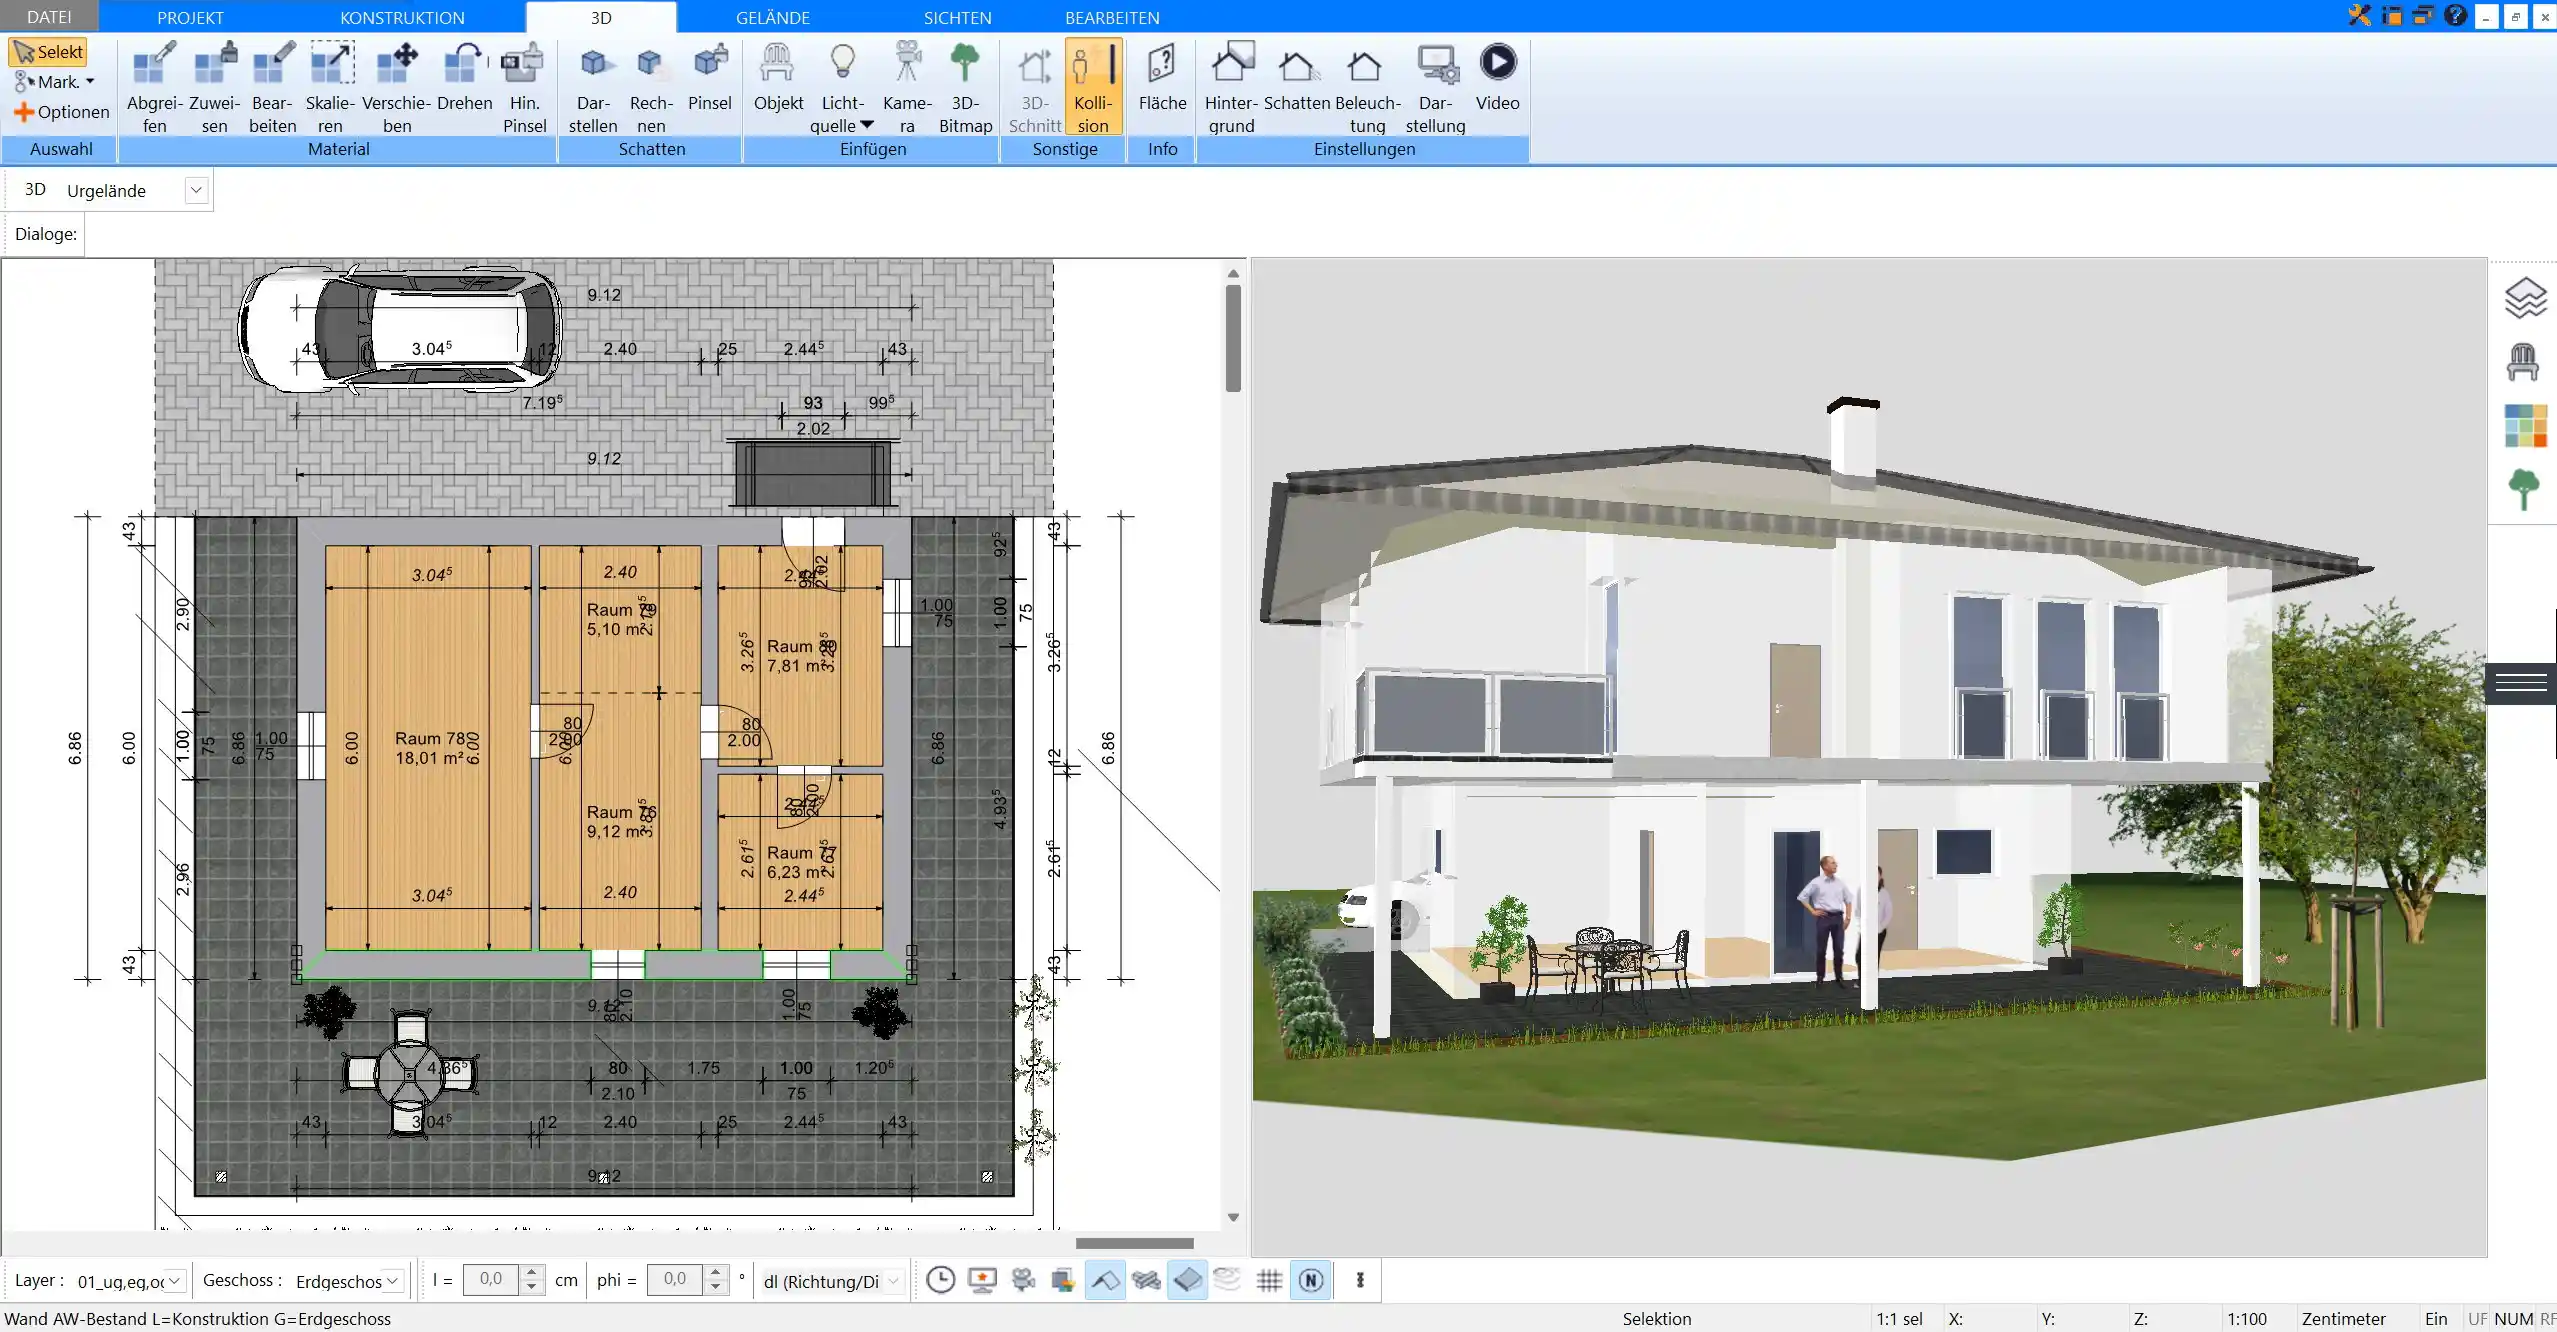Open the plants tree sidebar icon
Viewport: 2557px width, 1332px height.
click(x=2524, y=490)
